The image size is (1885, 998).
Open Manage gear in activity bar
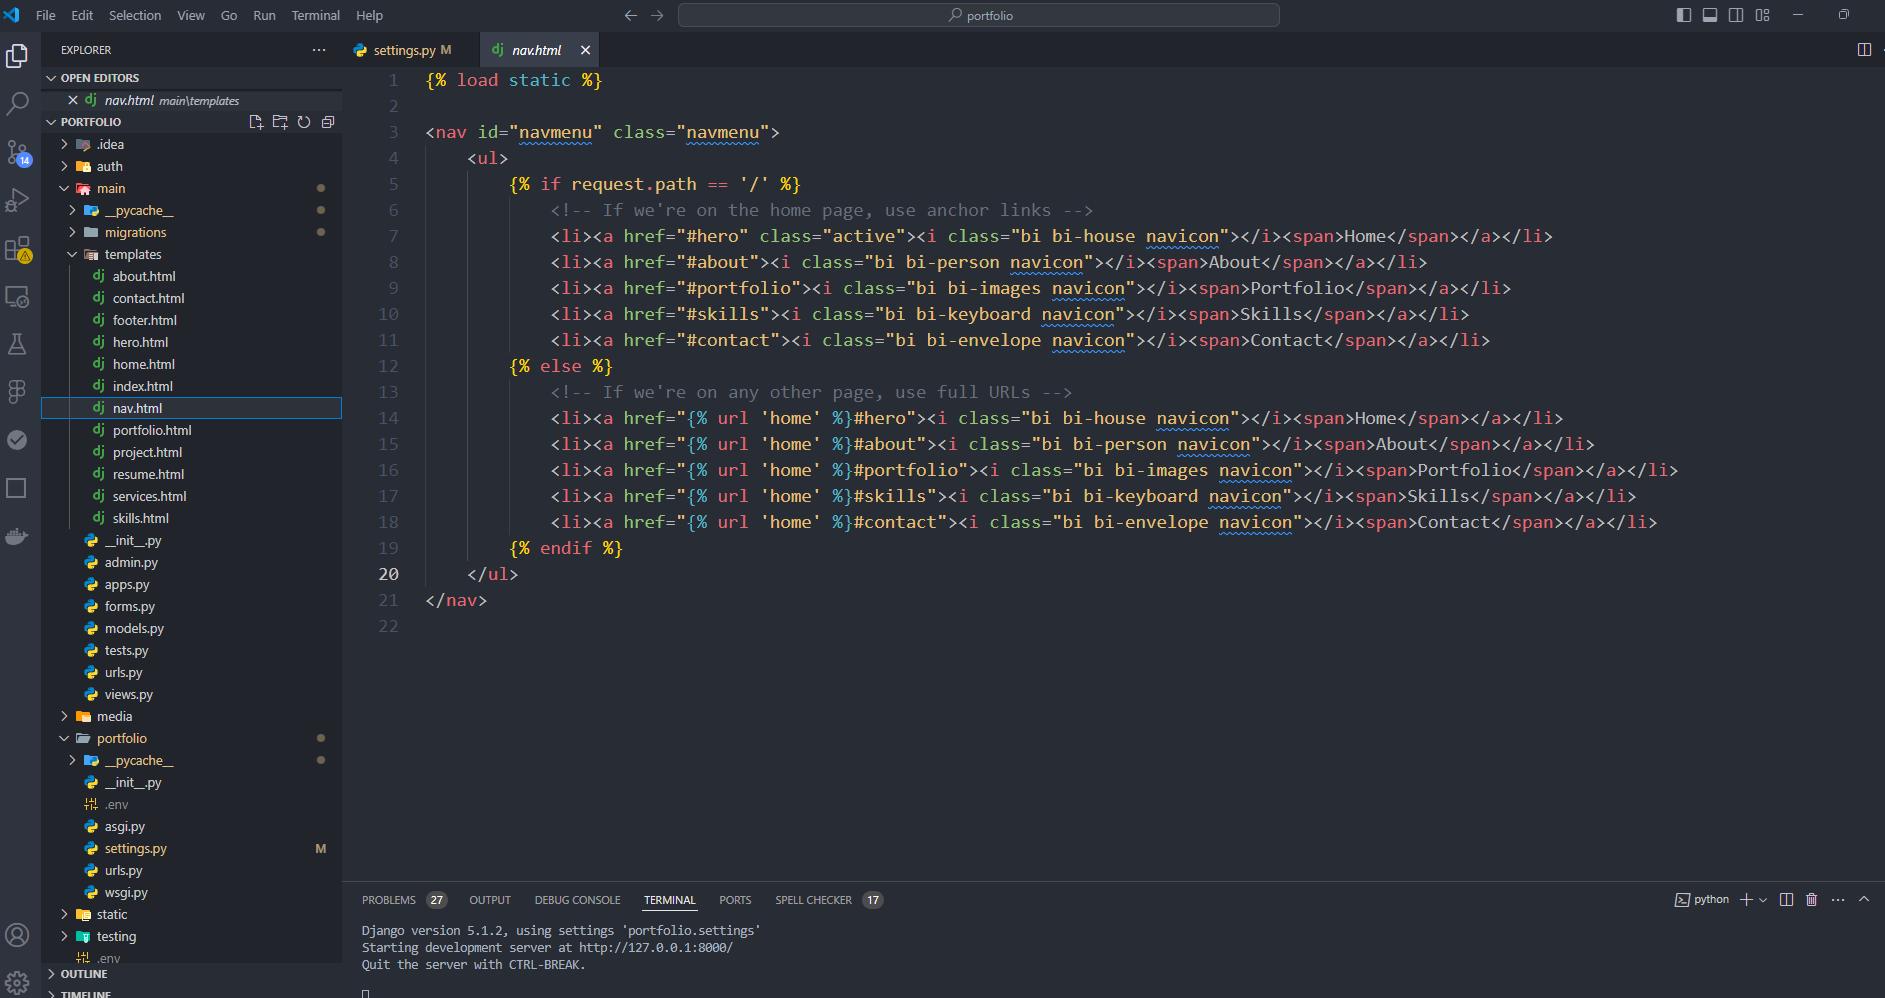click(17, 982)
